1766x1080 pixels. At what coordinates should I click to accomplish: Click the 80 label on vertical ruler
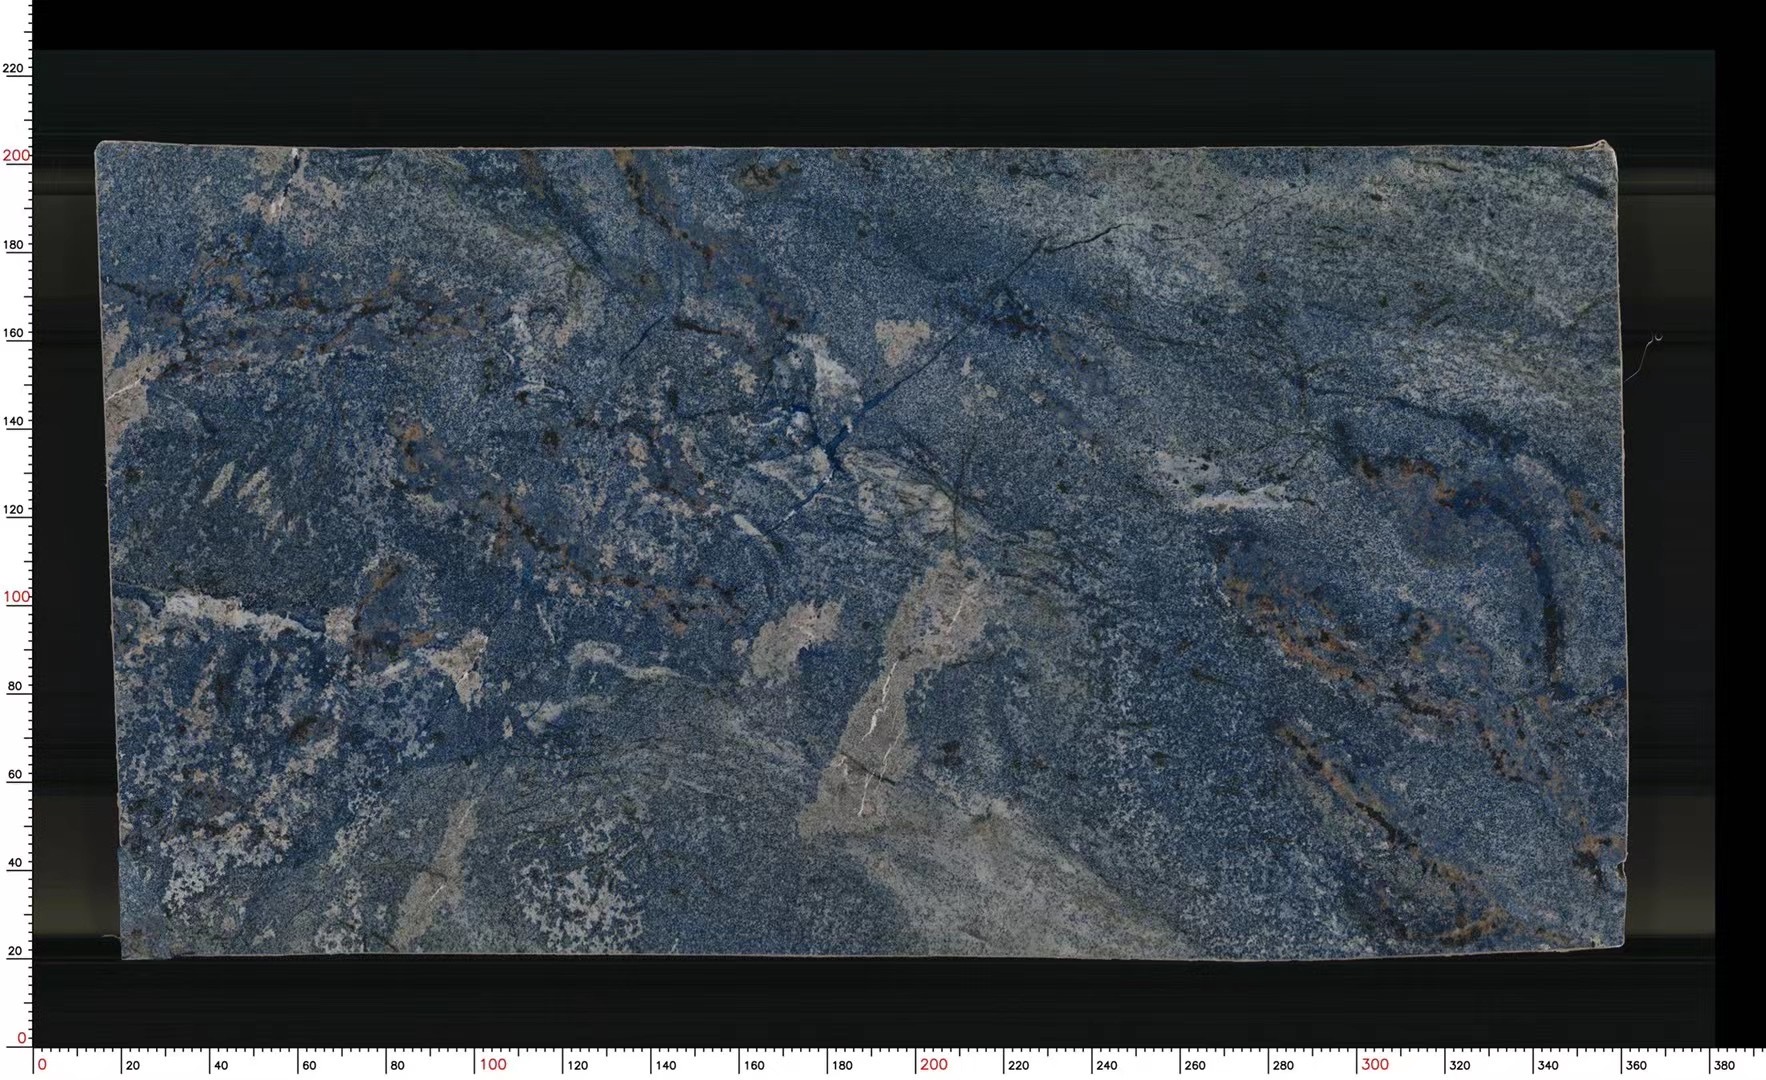pyautogui.click(x=14, y=686)
